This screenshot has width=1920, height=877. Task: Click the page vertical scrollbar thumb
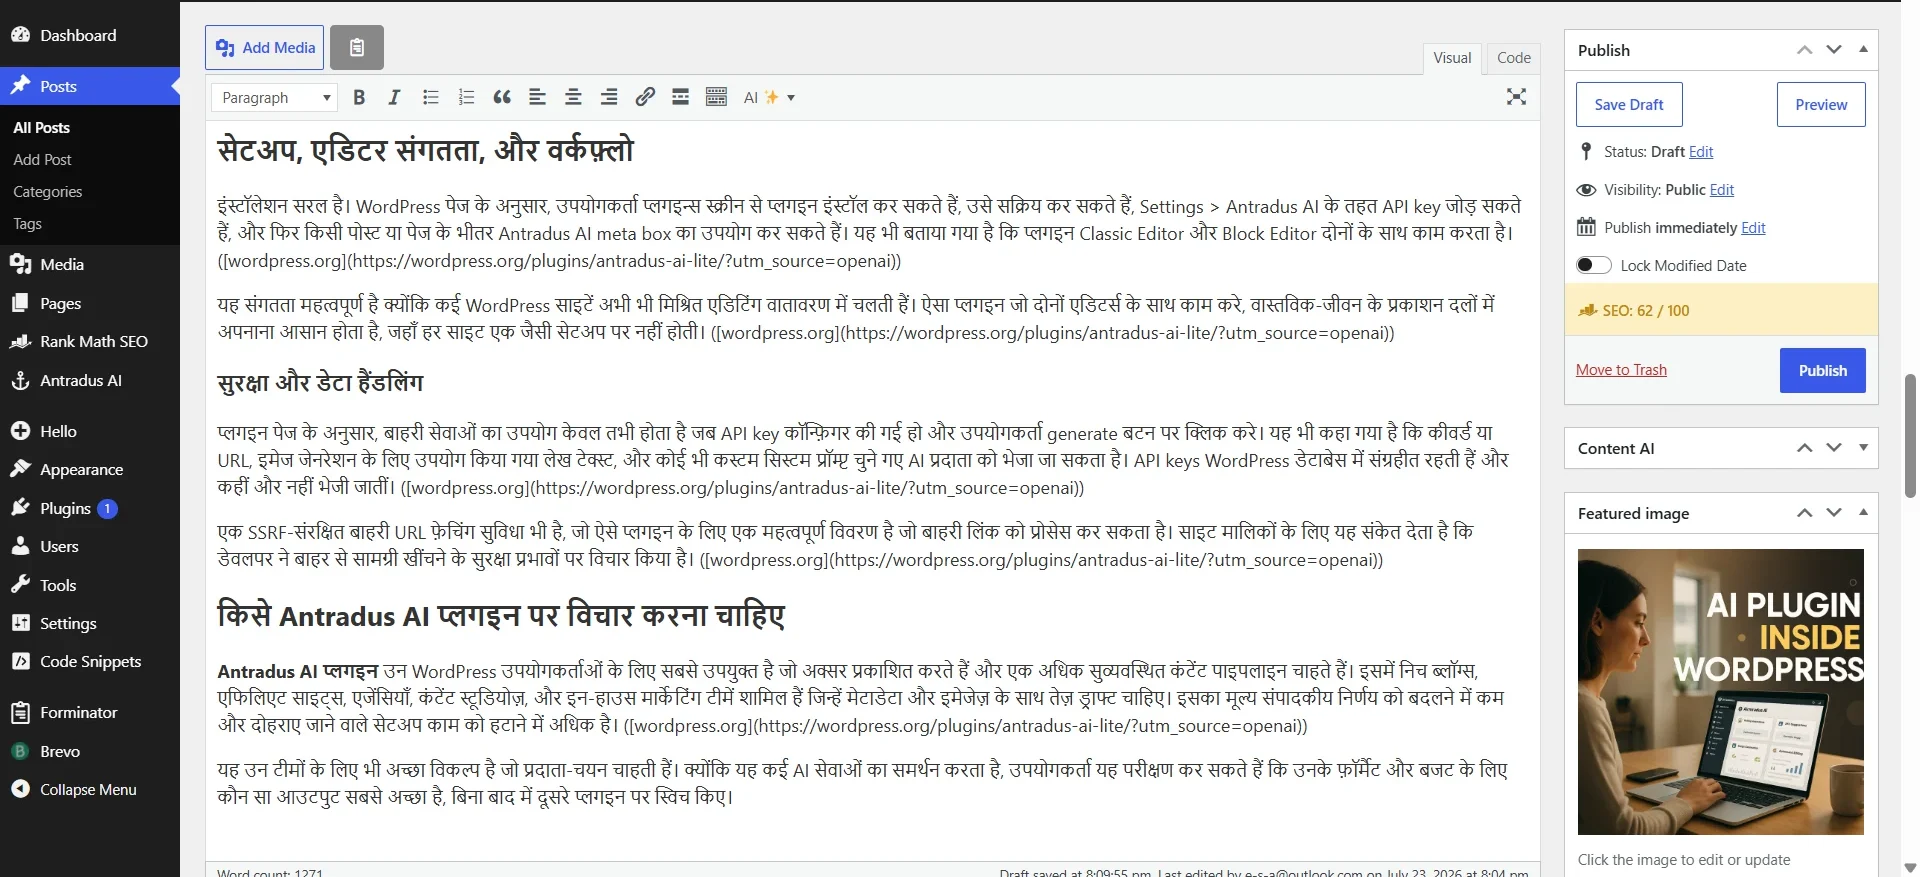pos(1910,436)
